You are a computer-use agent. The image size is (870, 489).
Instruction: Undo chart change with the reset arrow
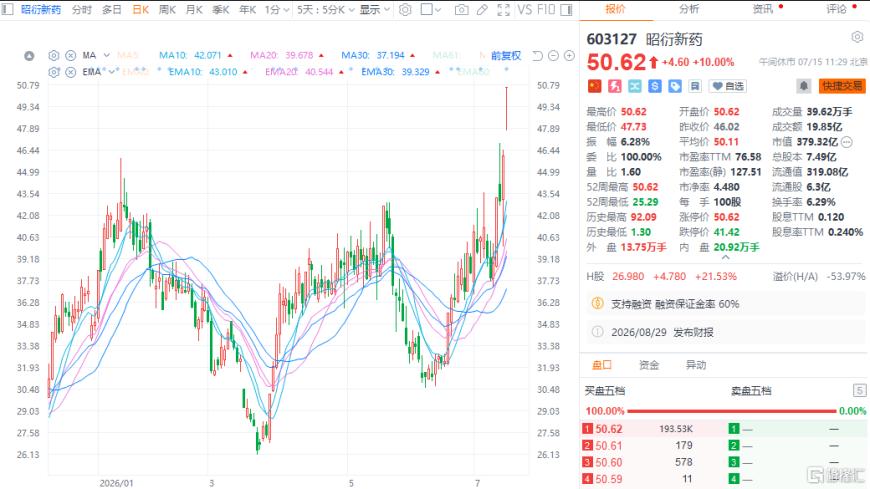[x=537, y=56]
